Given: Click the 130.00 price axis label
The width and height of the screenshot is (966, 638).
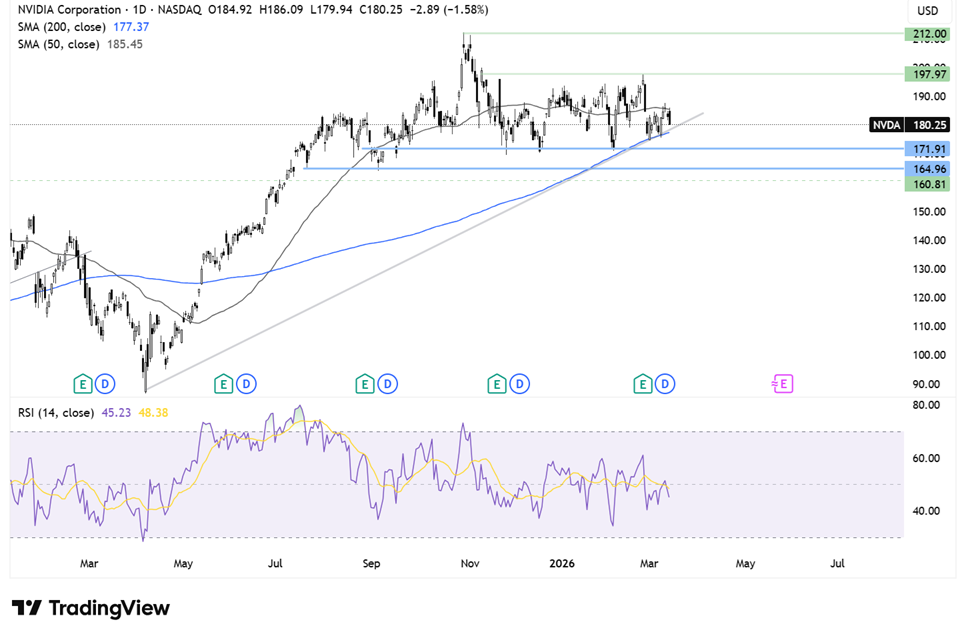Looking at the screenshot, I should pyautogui.click(x=929, y=269).
